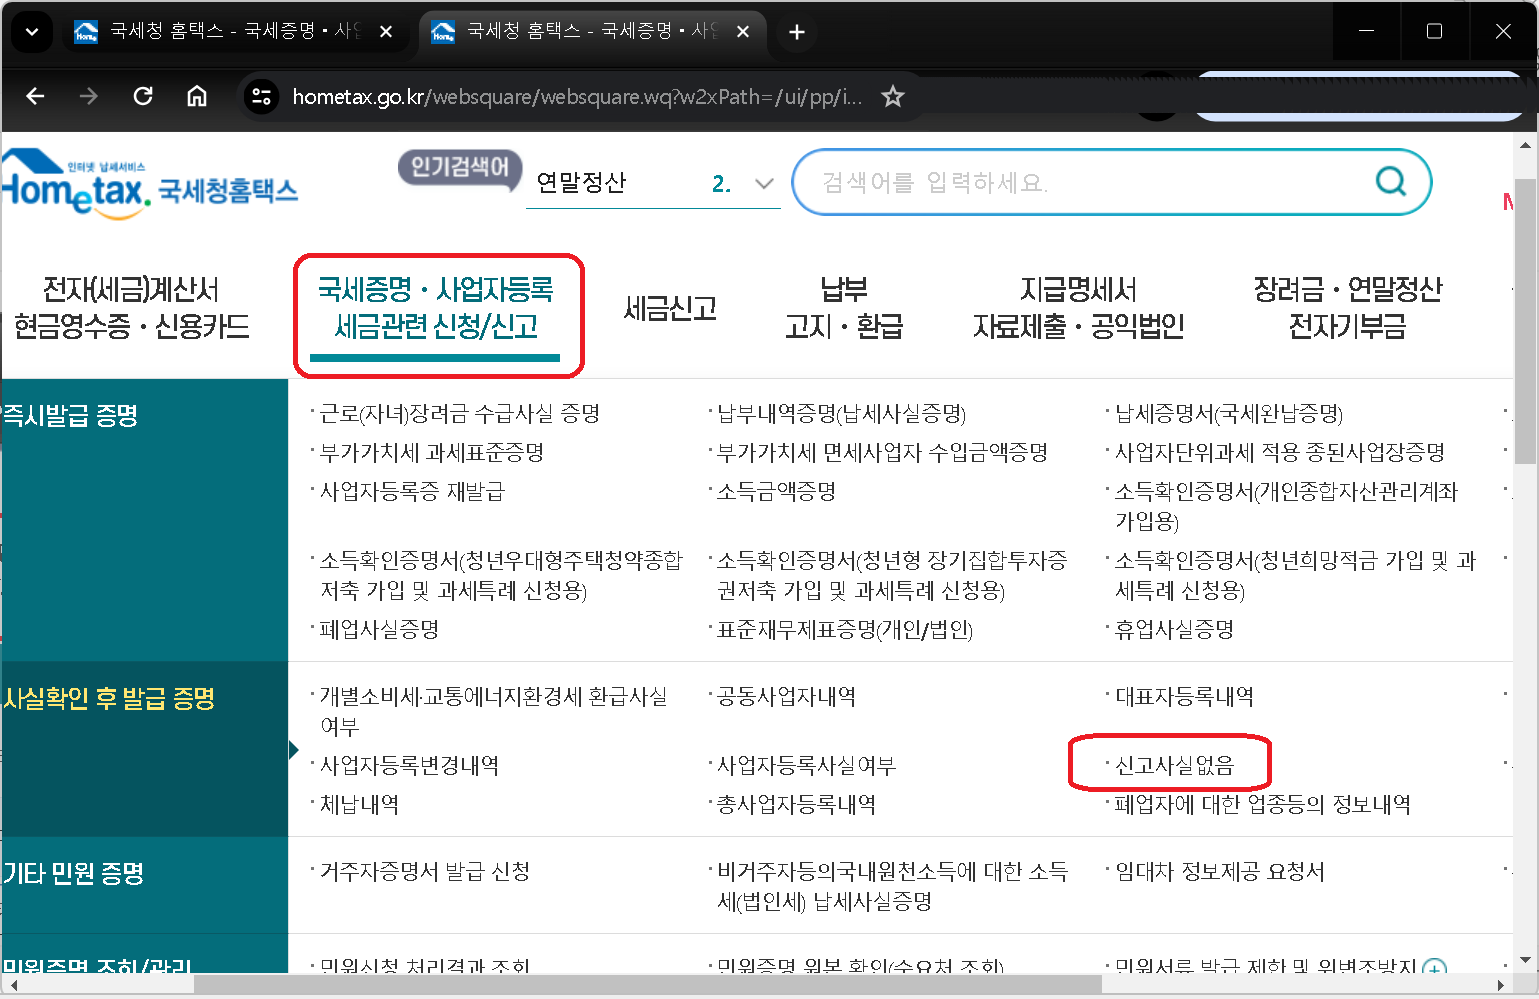Open 총사업자등록내역
Viewport: 1539px width, 999px height.
click(796, 805)
